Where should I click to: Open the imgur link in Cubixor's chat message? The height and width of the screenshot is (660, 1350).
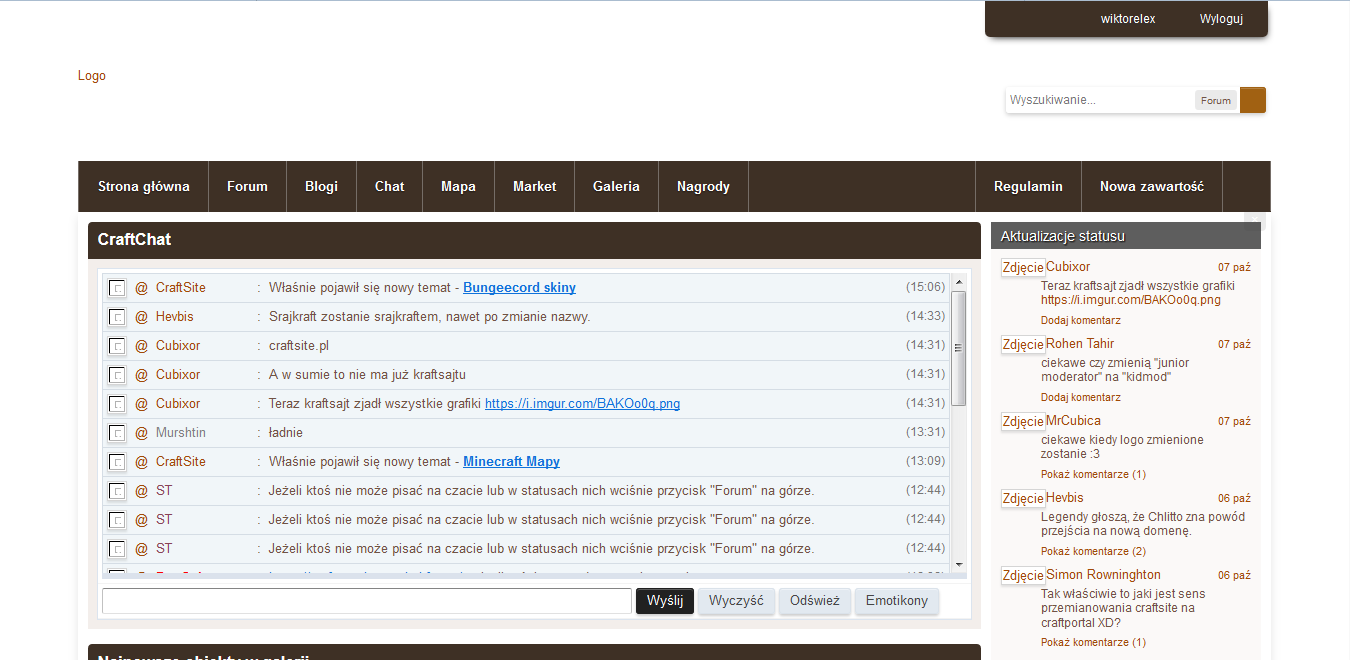[582, 403]
